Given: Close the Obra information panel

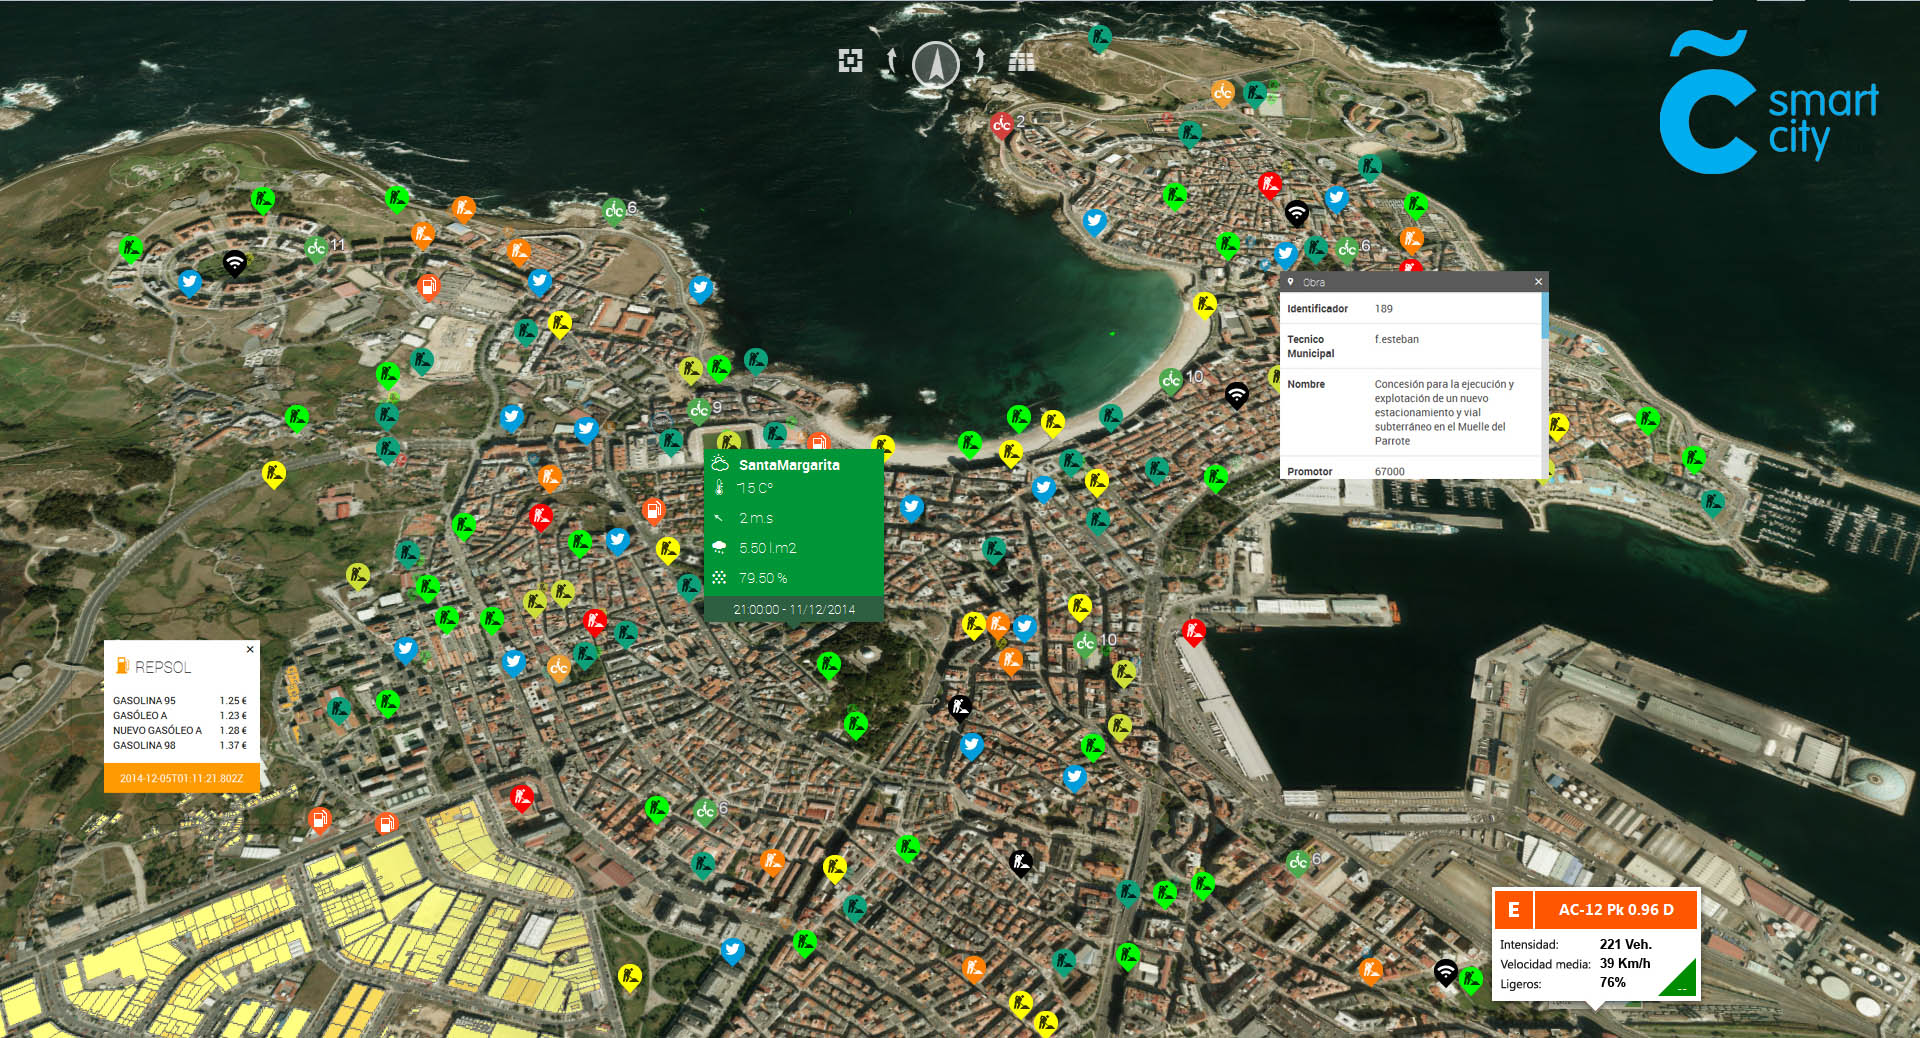Looking at the screenshot, I should click(x=1537, y=282).
